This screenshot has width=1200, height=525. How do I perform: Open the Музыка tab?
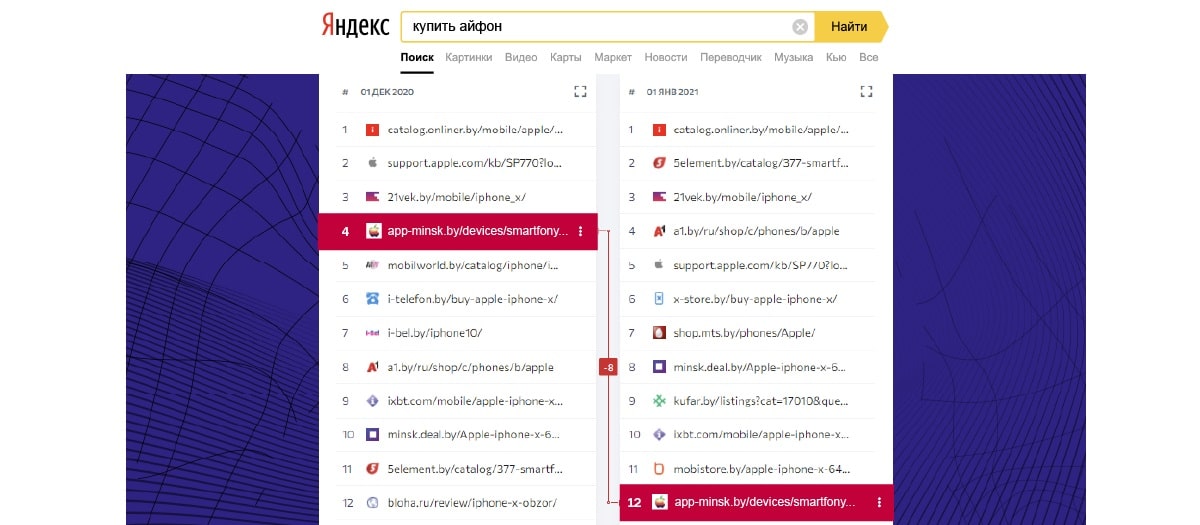click(794, 57)
